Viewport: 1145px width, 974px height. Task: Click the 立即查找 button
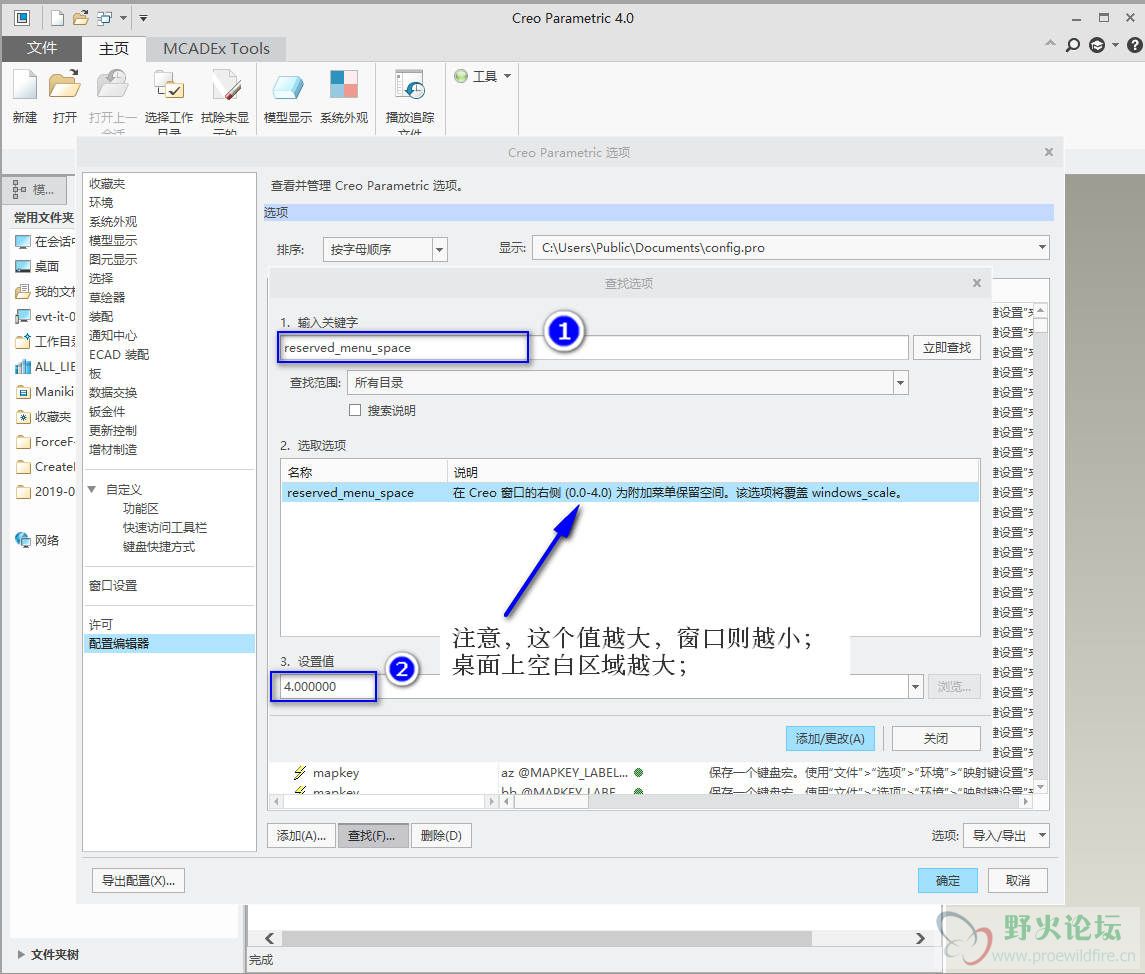coord(946,348)
